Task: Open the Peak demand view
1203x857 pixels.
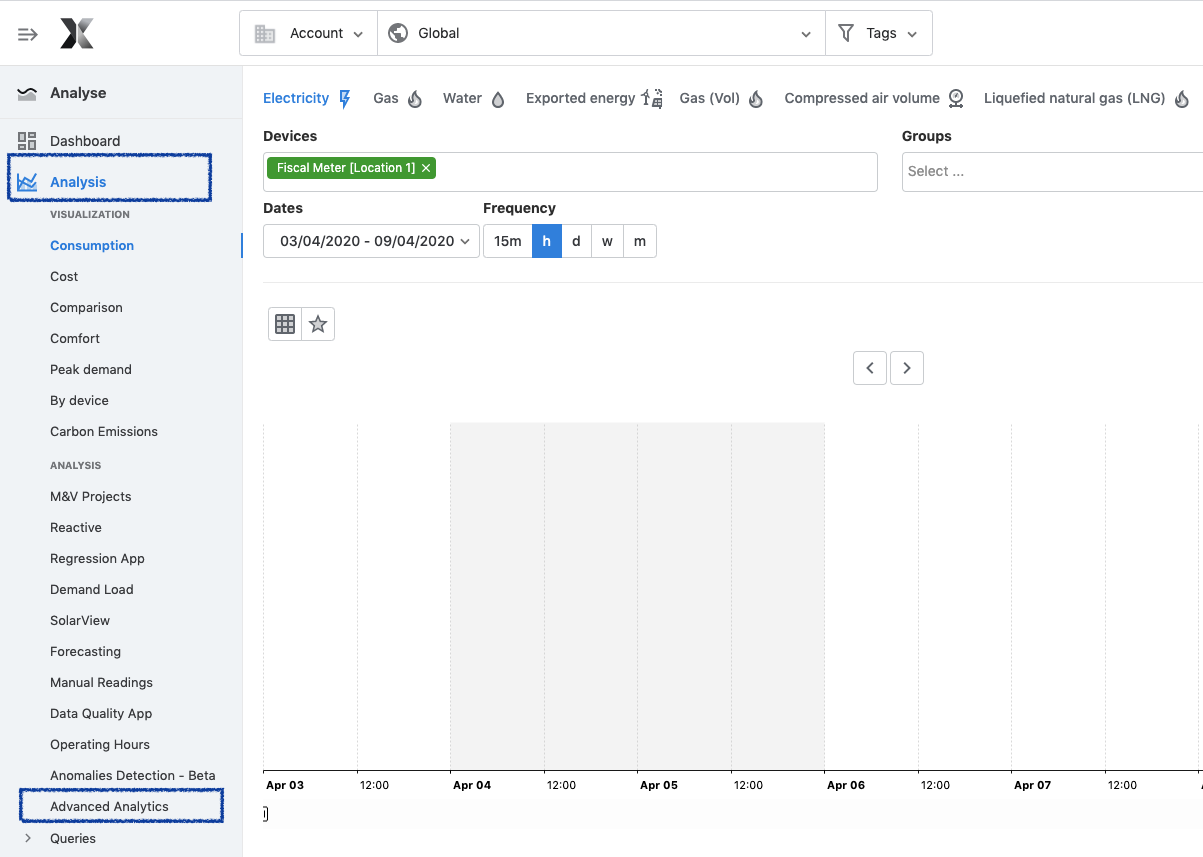Action: point(91,369)
